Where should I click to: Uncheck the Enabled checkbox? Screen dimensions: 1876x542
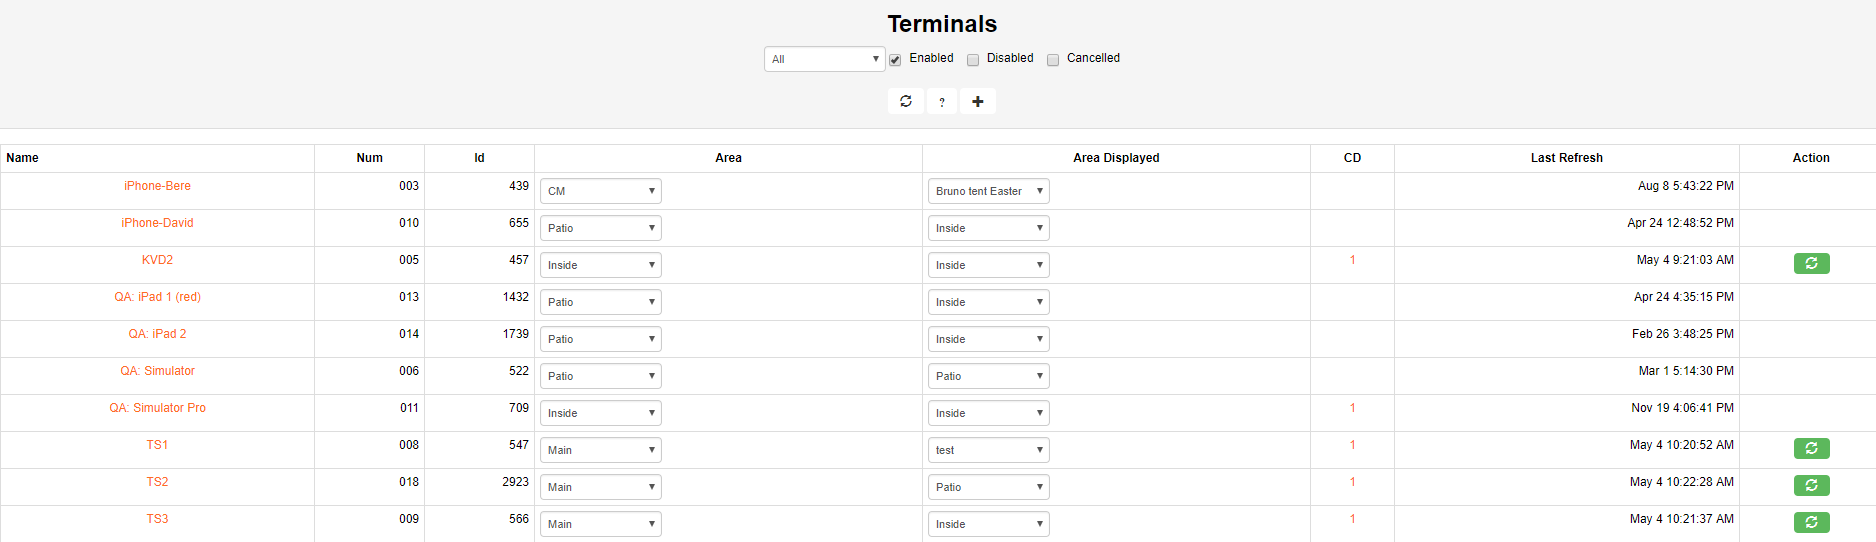[895, 60]
